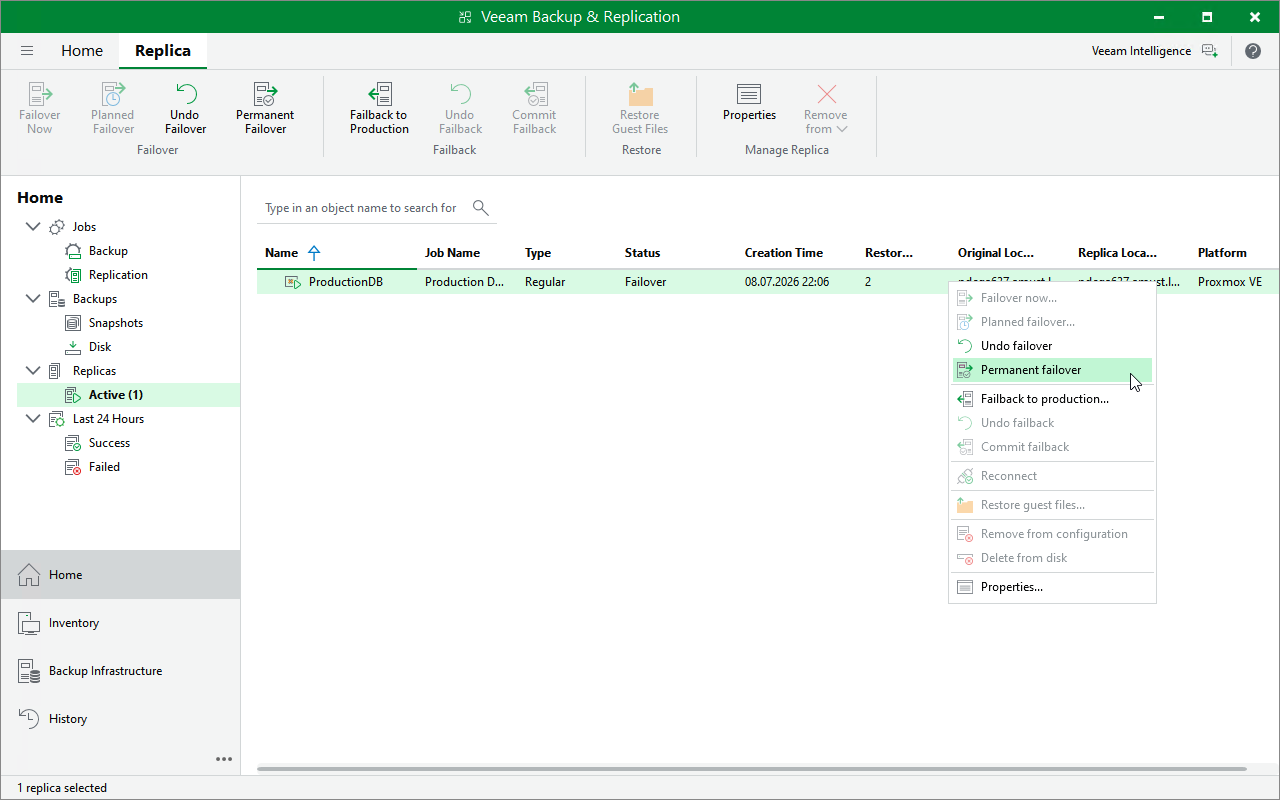Collapse the Last 24 Hours node
1280x800 pixels.
[x=33, y=419]
